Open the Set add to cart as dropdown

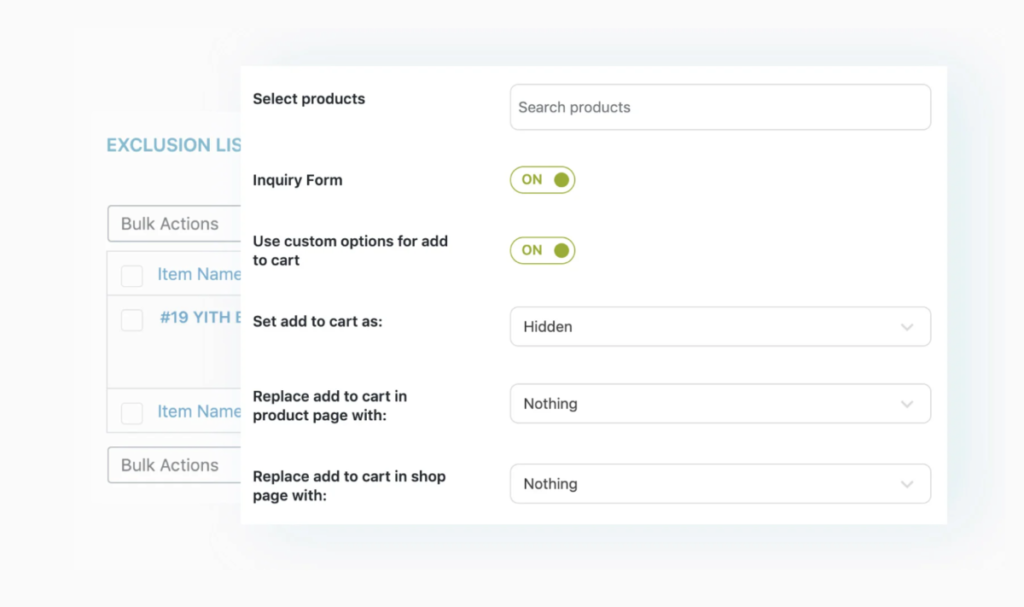coord(719,327)
